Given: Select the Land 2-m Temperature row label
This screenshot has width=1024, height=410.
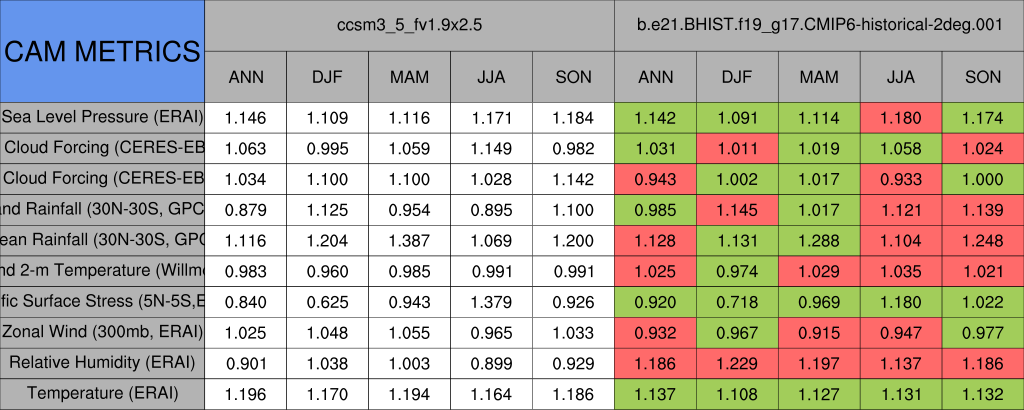Looking at the screenshot, I should pos(102,270).
